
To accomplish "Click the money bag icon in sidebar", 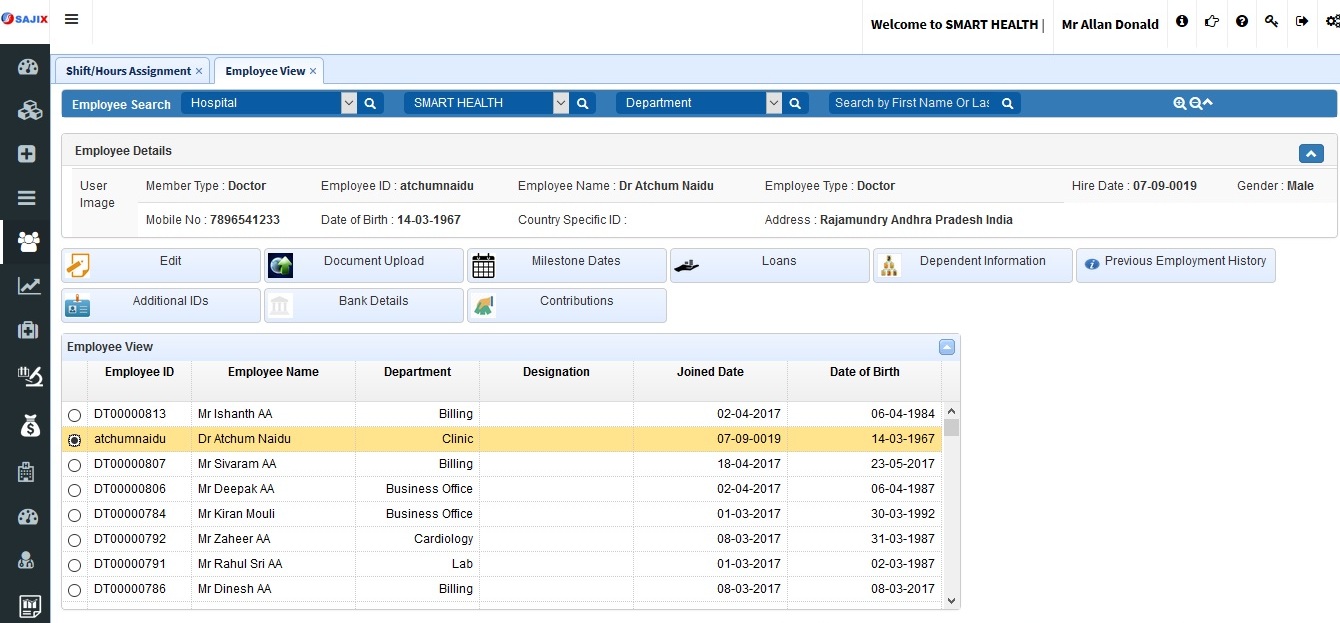I will (28, 426).
